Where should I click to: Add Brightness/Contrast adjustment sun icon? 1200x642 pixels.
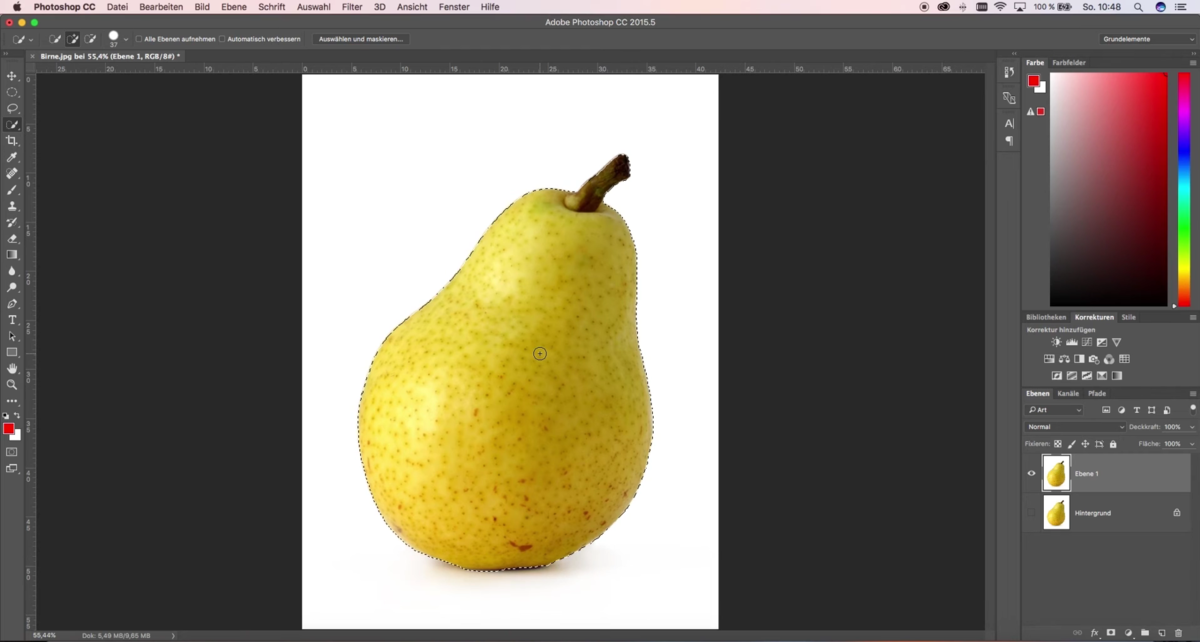(x=1056, y=342)
